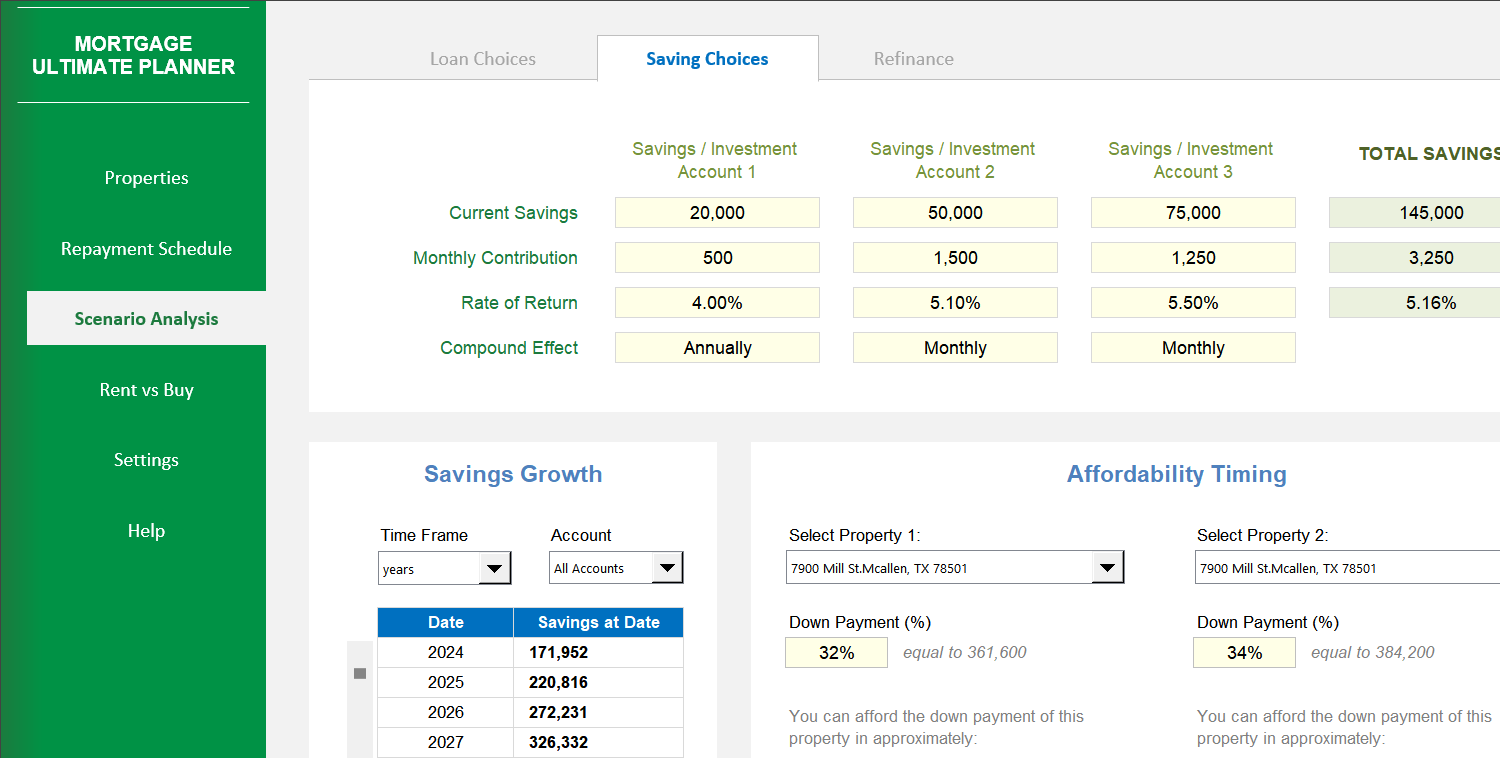Change Compound Effect for Account 1
This screenshot has height=758, width=1500.
point(717,347)
